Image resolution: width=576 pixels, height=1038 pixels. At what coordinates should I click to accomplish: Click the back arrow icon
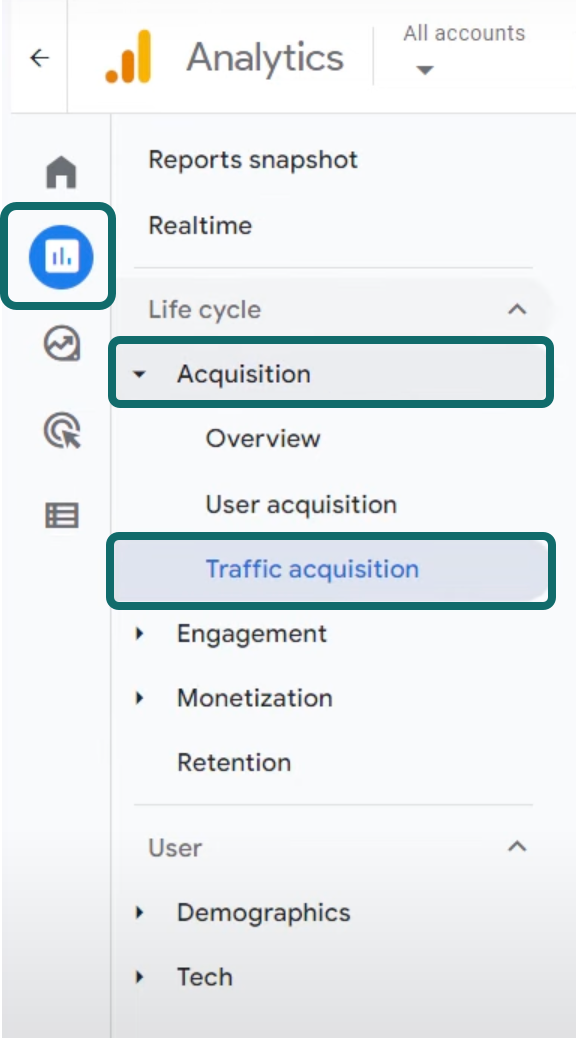(40, 58)
